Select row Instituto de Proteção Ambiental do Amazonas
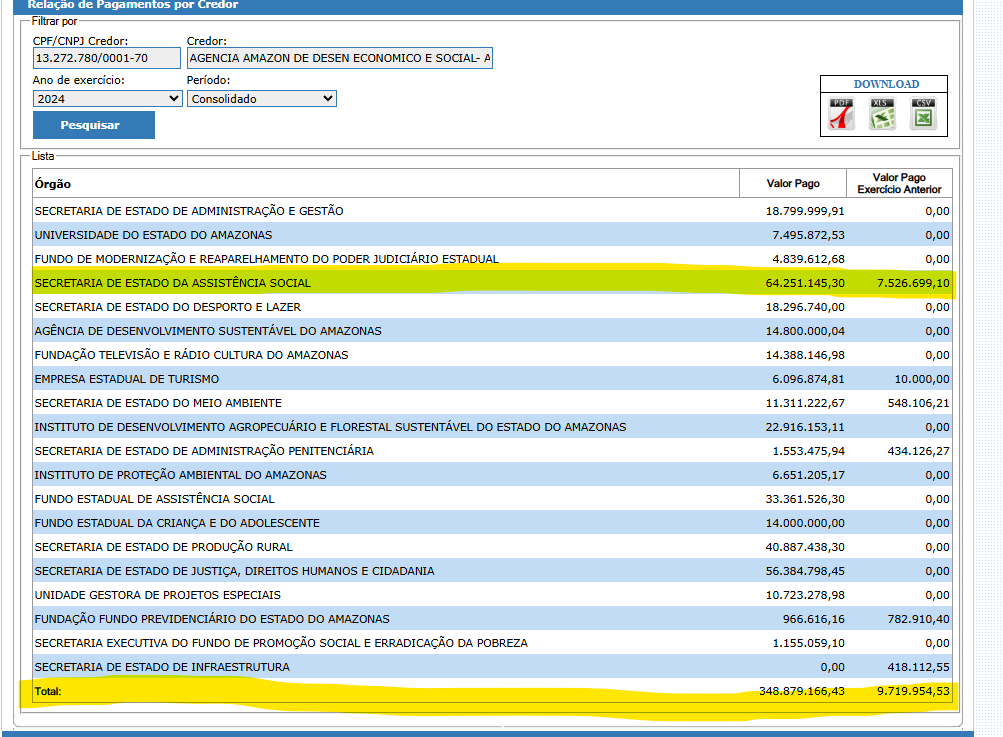The width and height of the screenshot is (1003, 737). [x=492, y=475]
